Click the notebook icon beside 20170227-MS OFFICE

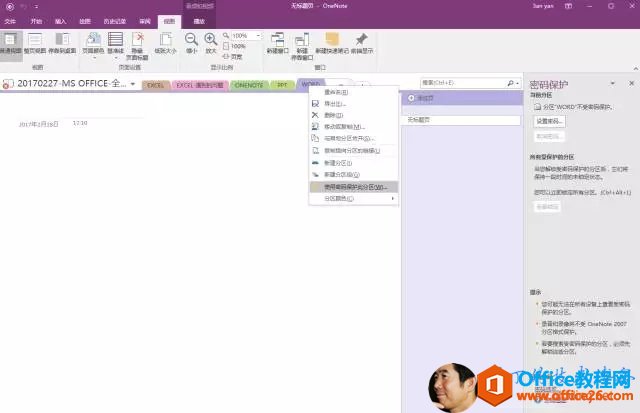8,84
